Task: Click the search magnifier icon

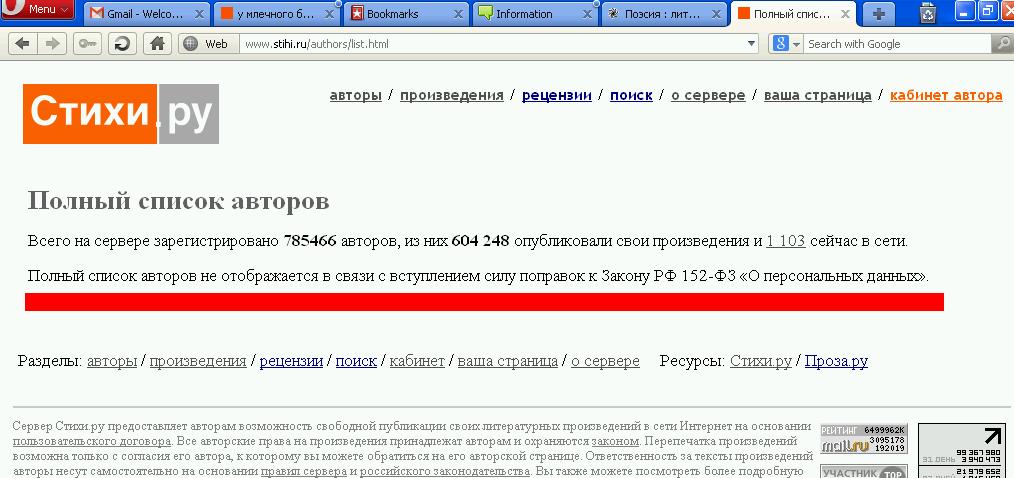Action: pyautogui.click(x=1002, y=44)
